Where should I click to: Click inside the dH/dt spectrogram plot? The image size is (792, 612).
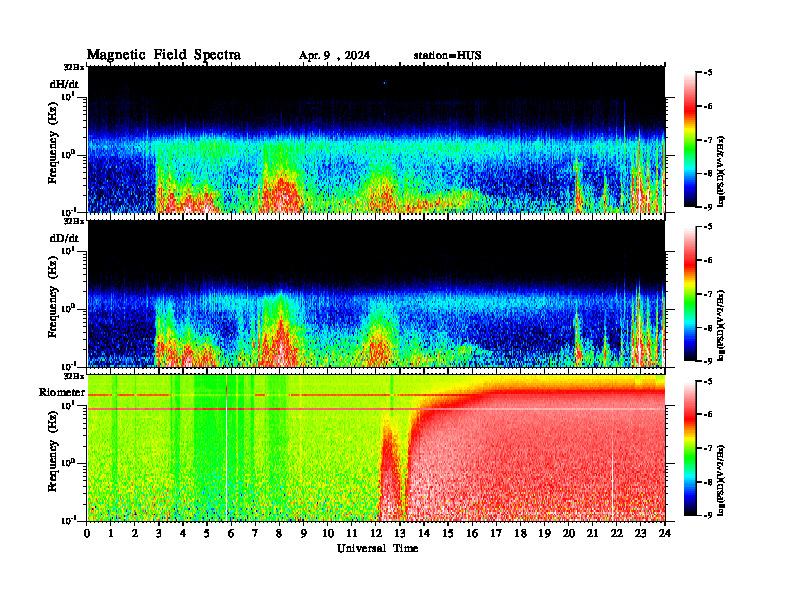click(376, 139)
